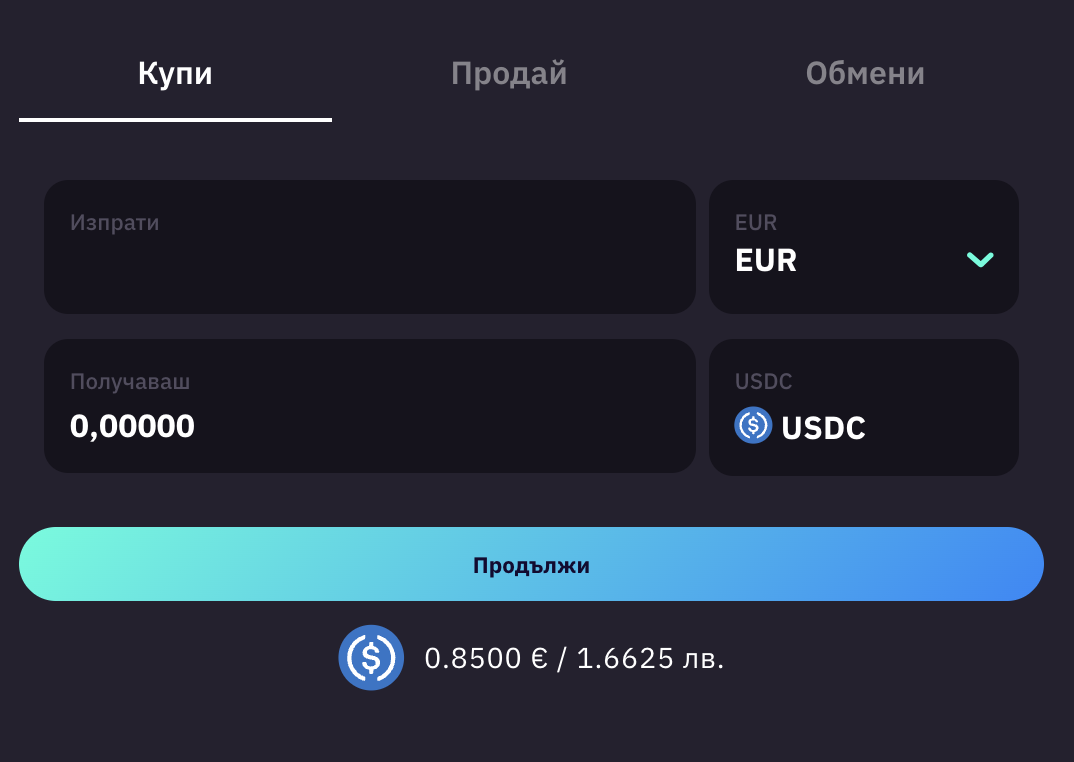
Task: Click the small USDC coin icon in selector
Action: point(753,426)
